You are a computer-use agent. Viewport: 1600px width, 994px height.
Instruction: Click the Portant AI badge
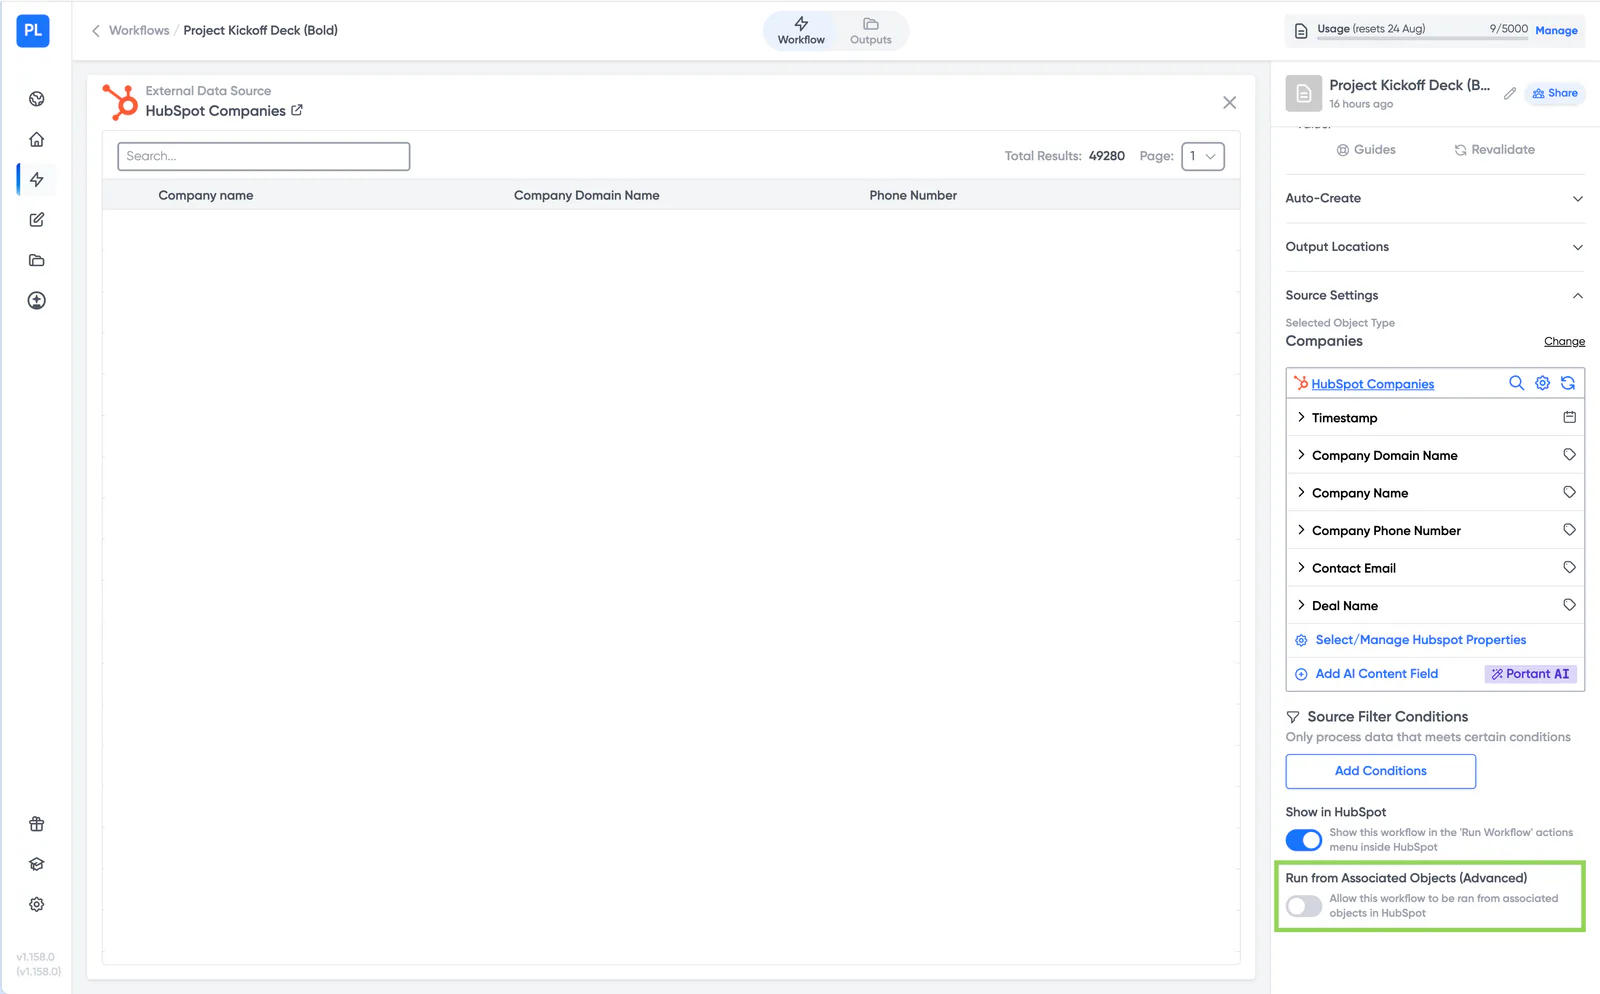pyautogui.click(x=1531, y=674)
